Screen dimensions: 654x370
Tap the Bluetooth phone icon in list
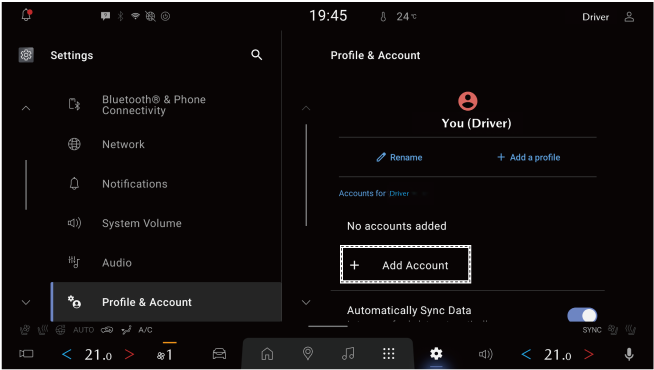74,104
